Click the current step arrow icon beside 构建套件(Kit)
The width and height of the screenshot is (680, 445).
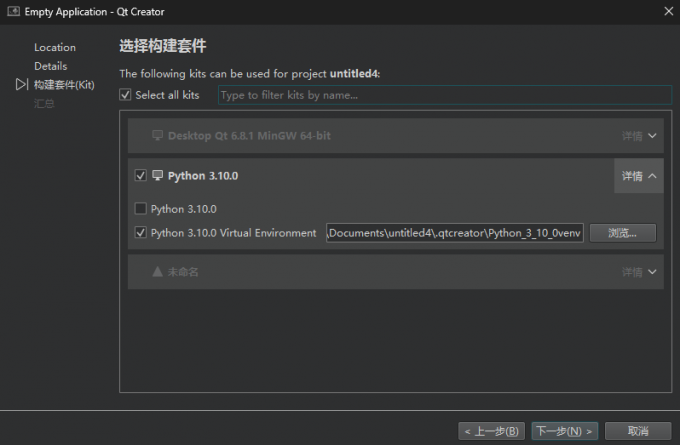tap(22, 85)
